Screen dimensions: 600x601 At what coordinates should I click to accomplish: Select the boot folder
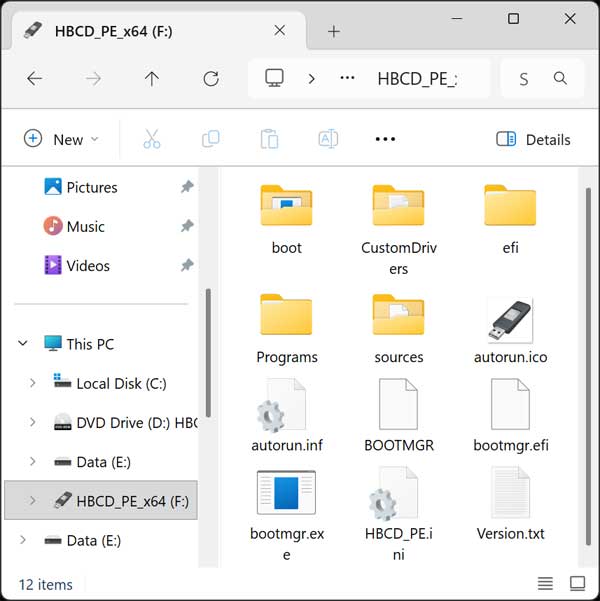tap(286, 220)
